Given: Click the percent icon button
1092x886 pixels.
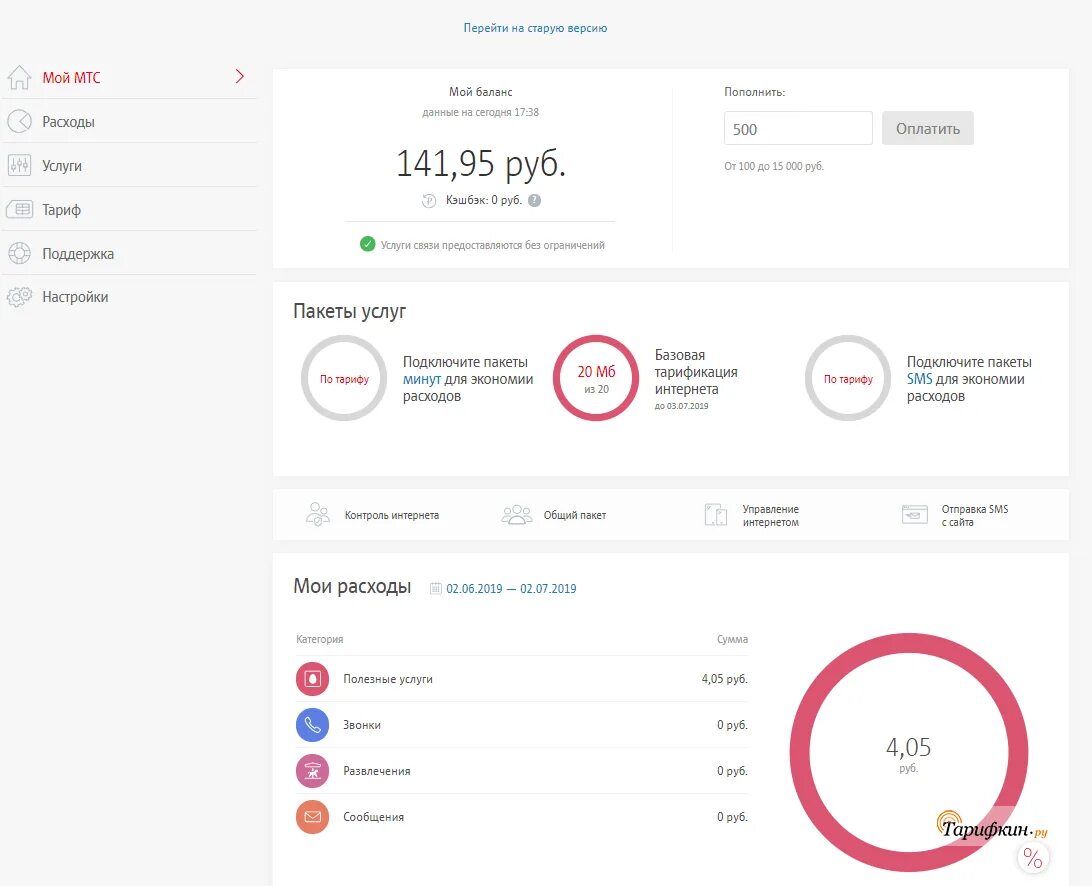Looking at the screenshot, I should 1033,858.
